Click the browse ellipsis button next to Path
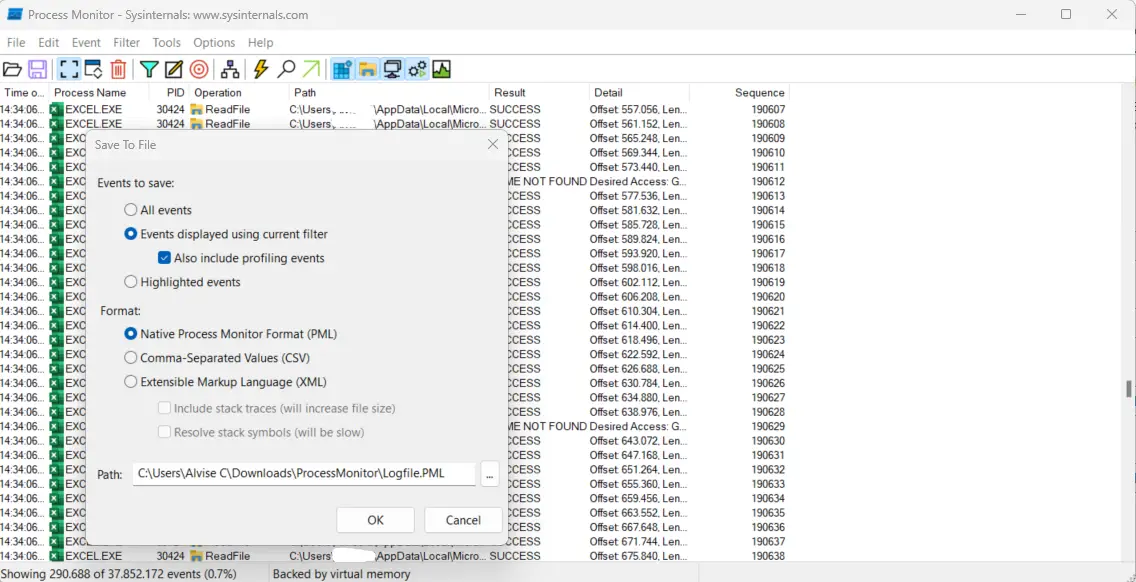This screenshot has height=582, width=1136. tap(489, 474)
